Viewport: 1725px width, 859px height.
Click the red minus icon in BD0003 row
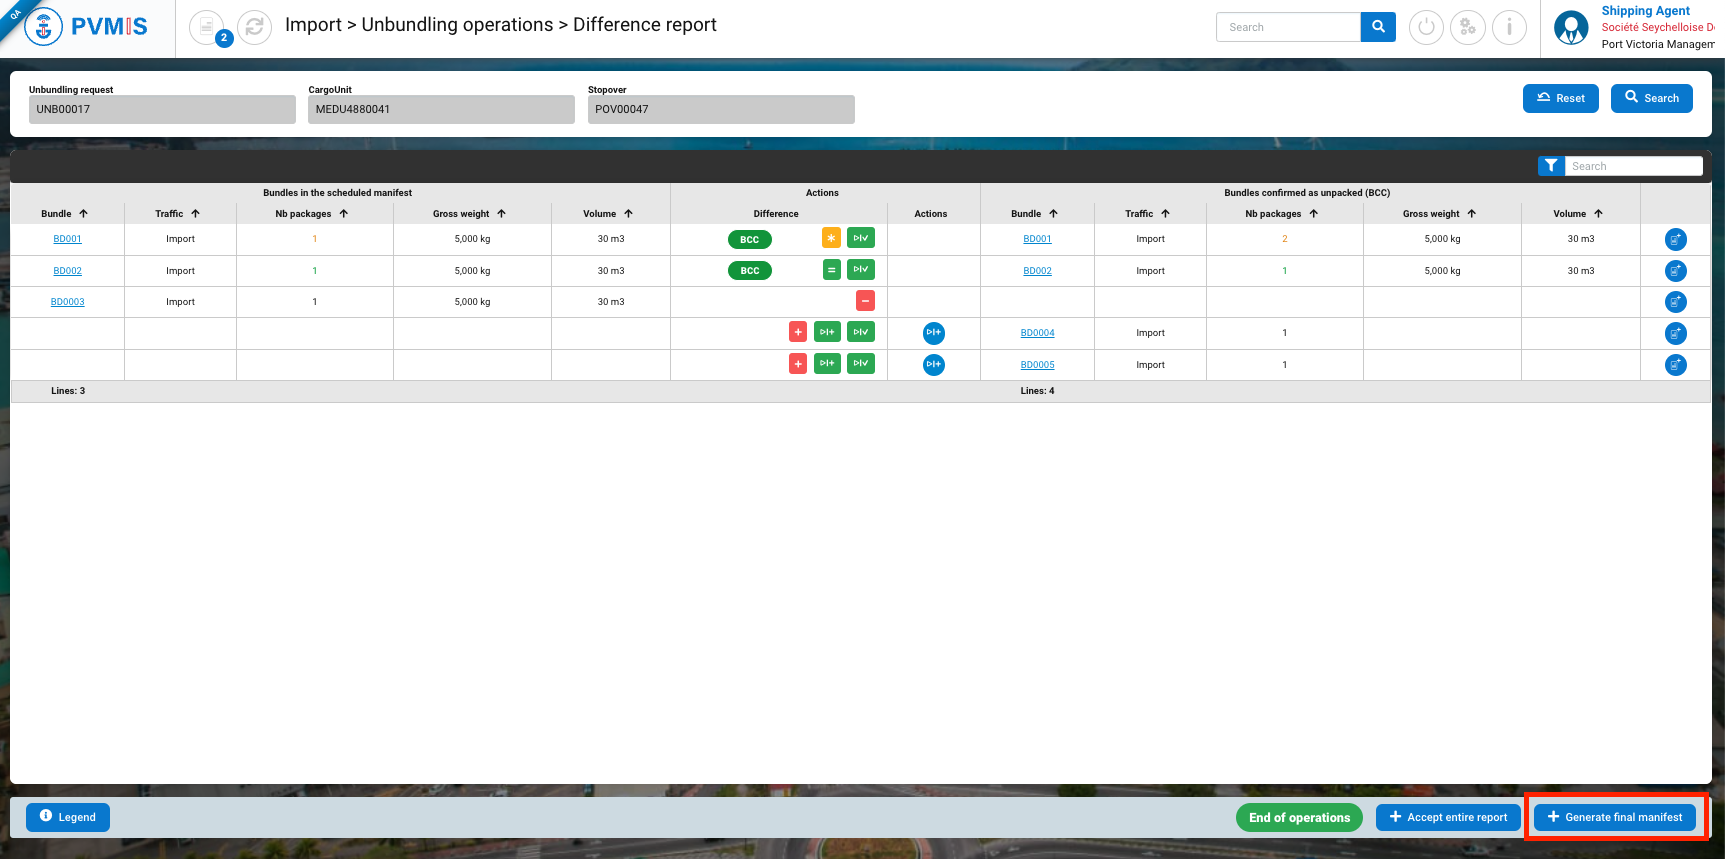coord(865,301)
